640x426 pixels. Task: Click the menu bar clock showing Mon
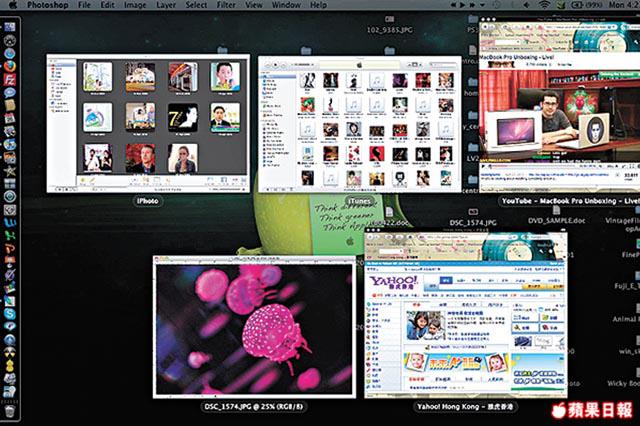pos(624,5)
